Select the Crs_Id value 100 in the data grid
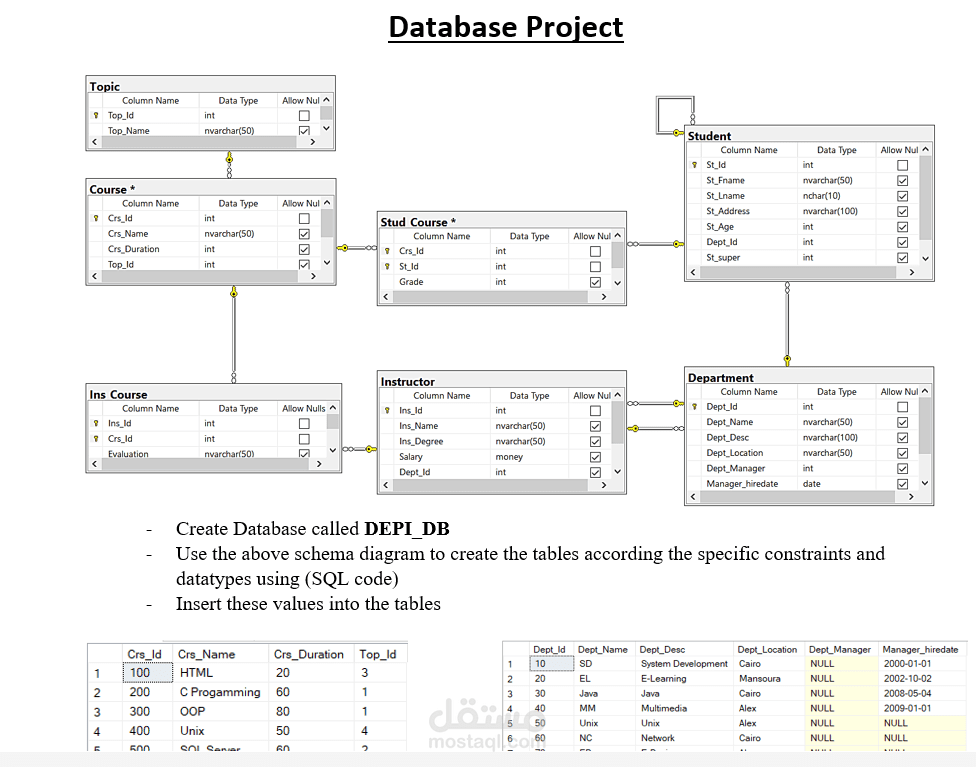 (145, 672)
